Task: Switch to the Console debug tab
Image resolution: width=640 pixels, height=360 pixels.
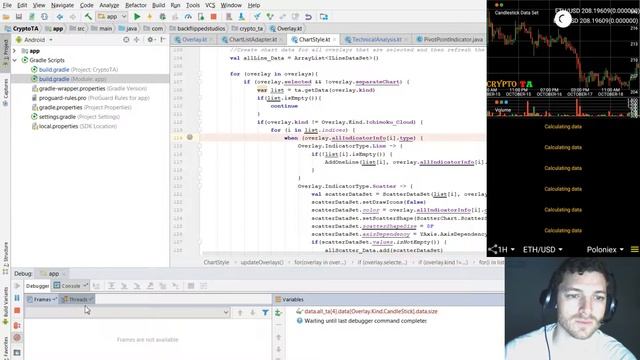Action: tap(71, 286)
